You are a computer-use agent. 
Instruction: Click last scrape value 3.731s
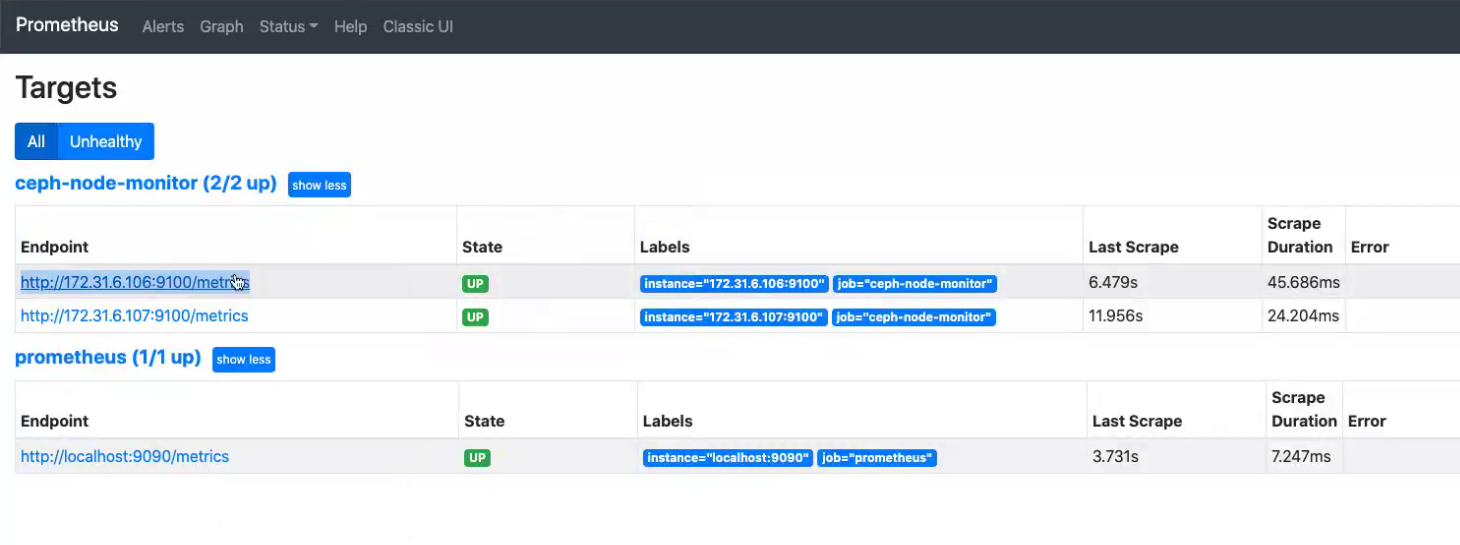click(1115, 457)
